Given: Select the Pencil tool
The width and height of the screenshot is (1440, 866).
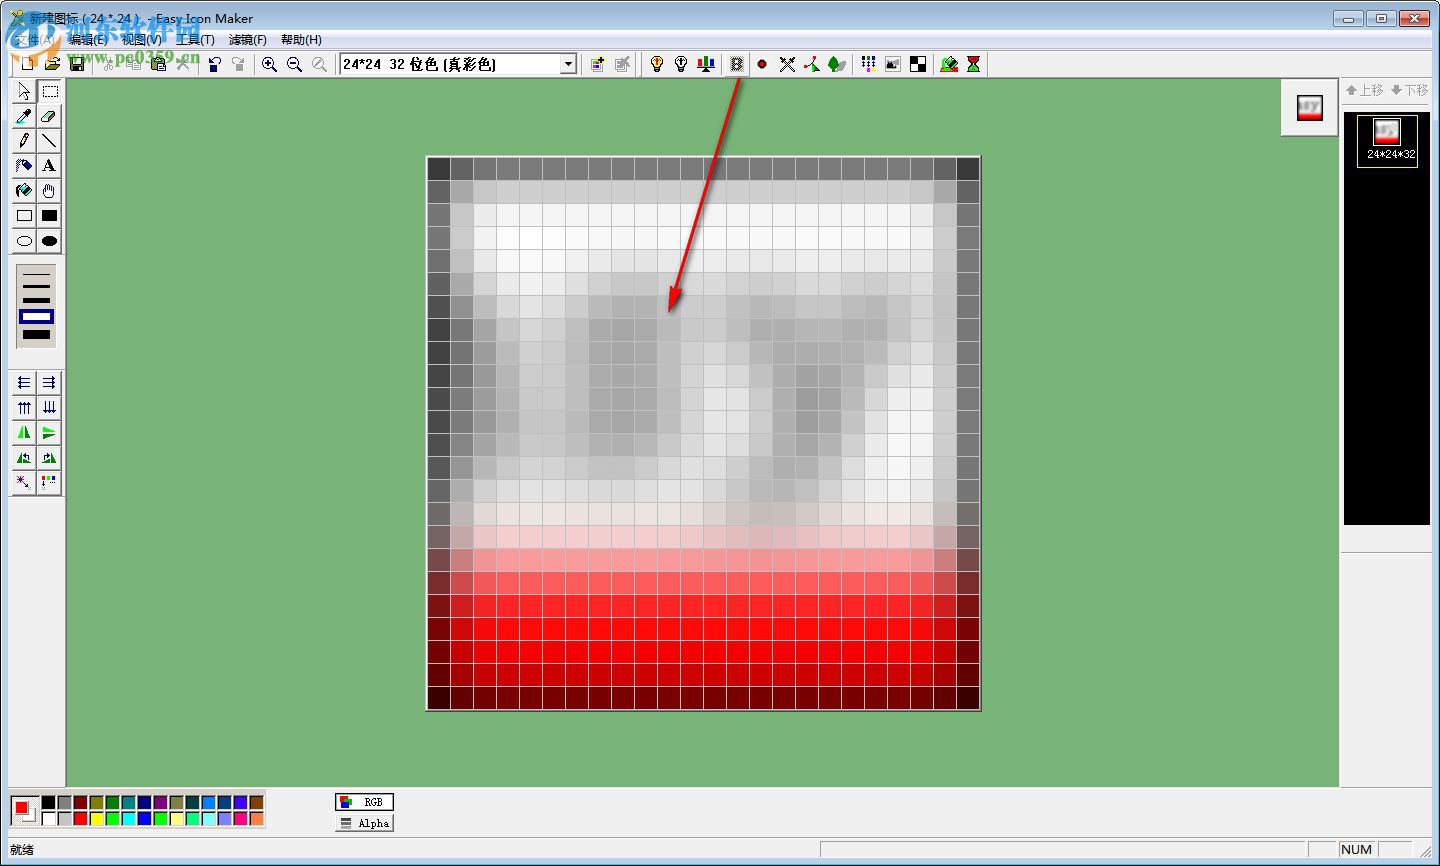Looking at the screenshot, I should (x=24, y=141).
